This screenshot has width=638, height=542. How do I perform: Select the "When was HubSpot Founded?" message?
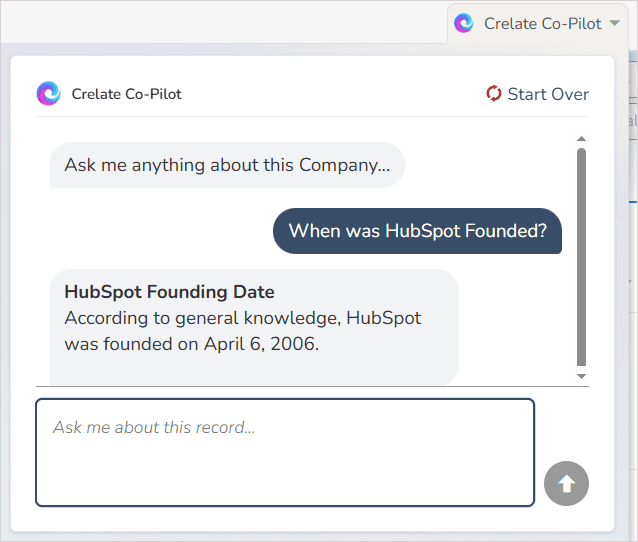coord(417,231)
